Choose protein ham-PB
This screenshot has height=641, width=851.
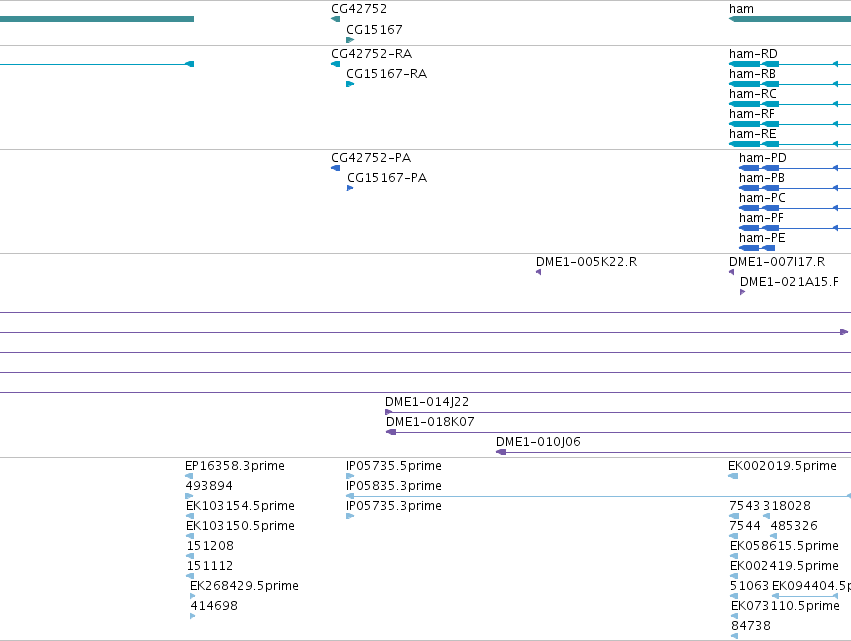761,178
